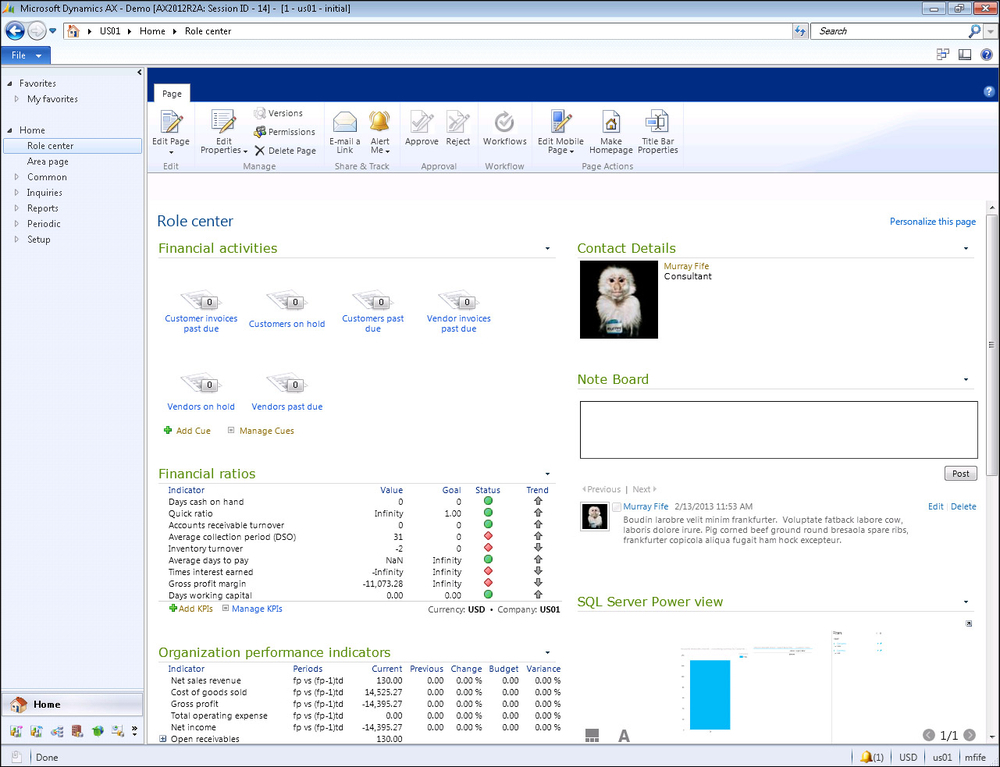Select Role center in the navigation tree
The width and height of the screenshot is (1000, 767).
[x=73, y=146]
